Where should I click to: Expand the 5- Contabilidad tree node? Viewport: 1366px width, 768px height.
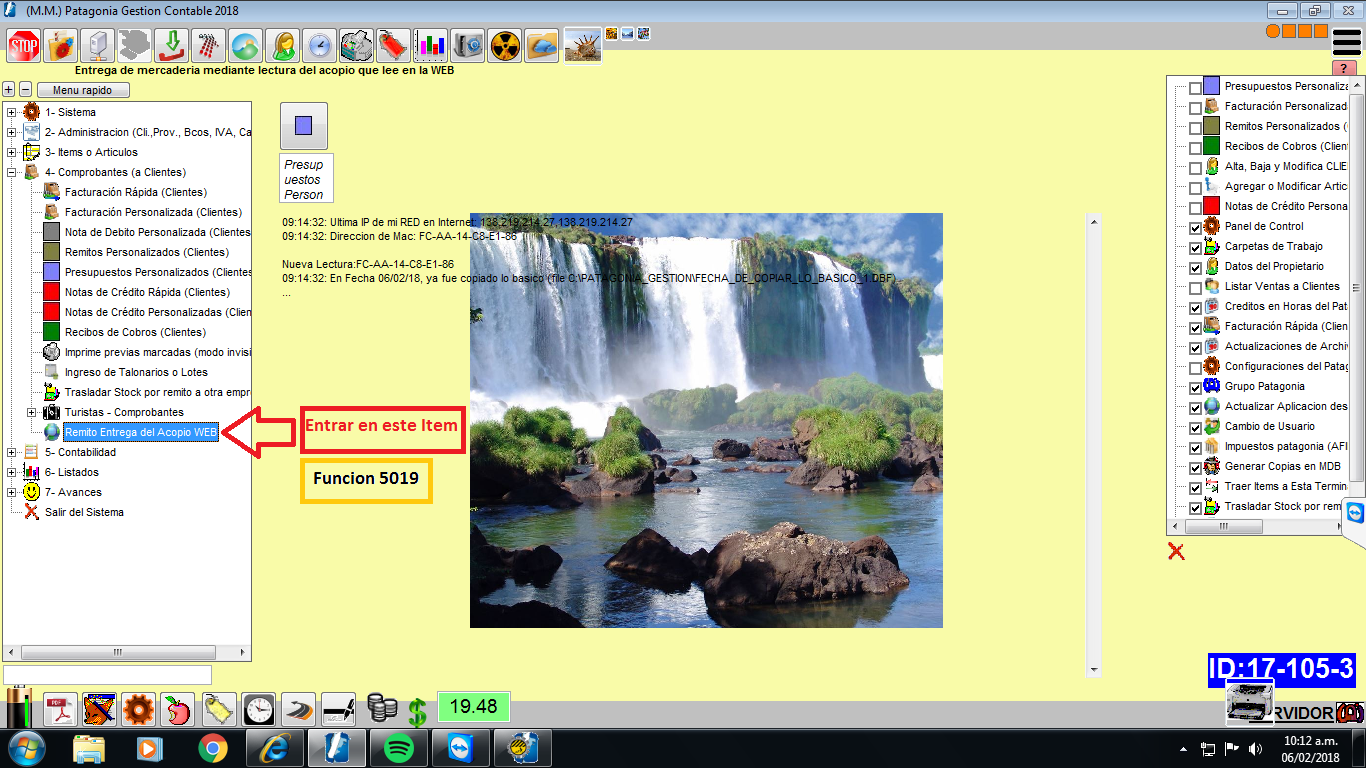pos(12,452)
